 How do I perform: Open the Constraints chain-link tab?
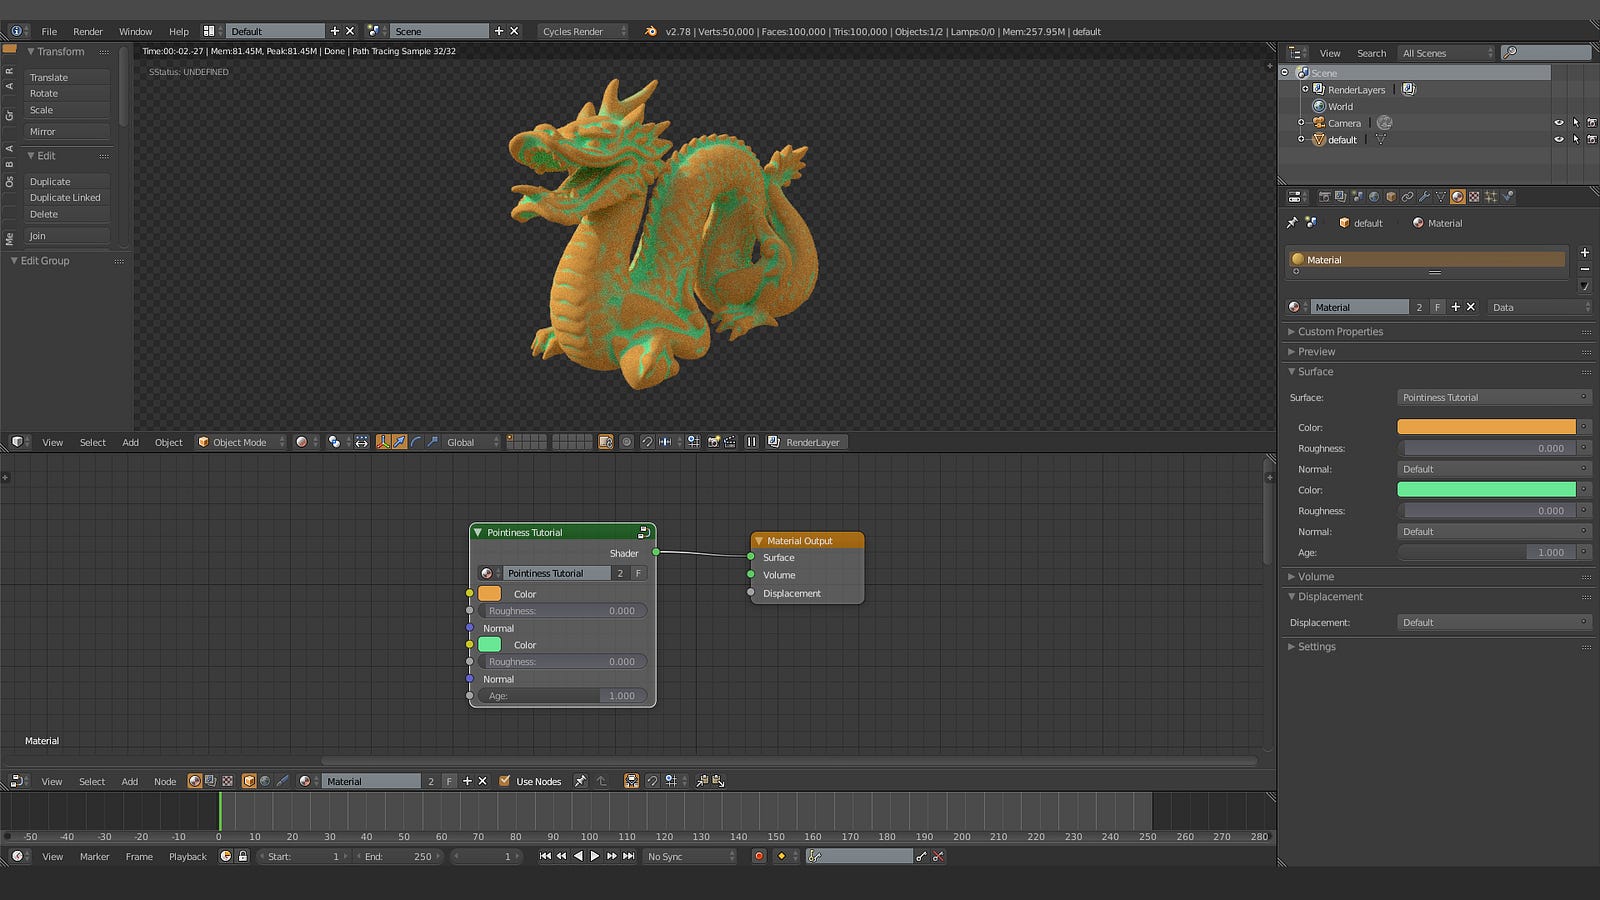pos(1407,197)
